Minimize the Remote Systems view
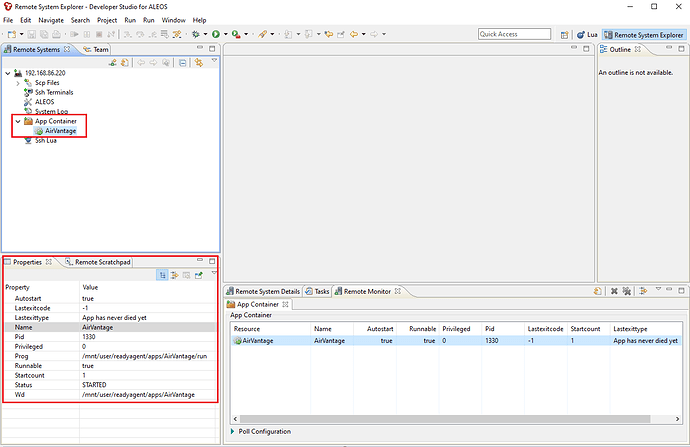The height and width of the screenshot is (447, 690). tap(200, 47)
